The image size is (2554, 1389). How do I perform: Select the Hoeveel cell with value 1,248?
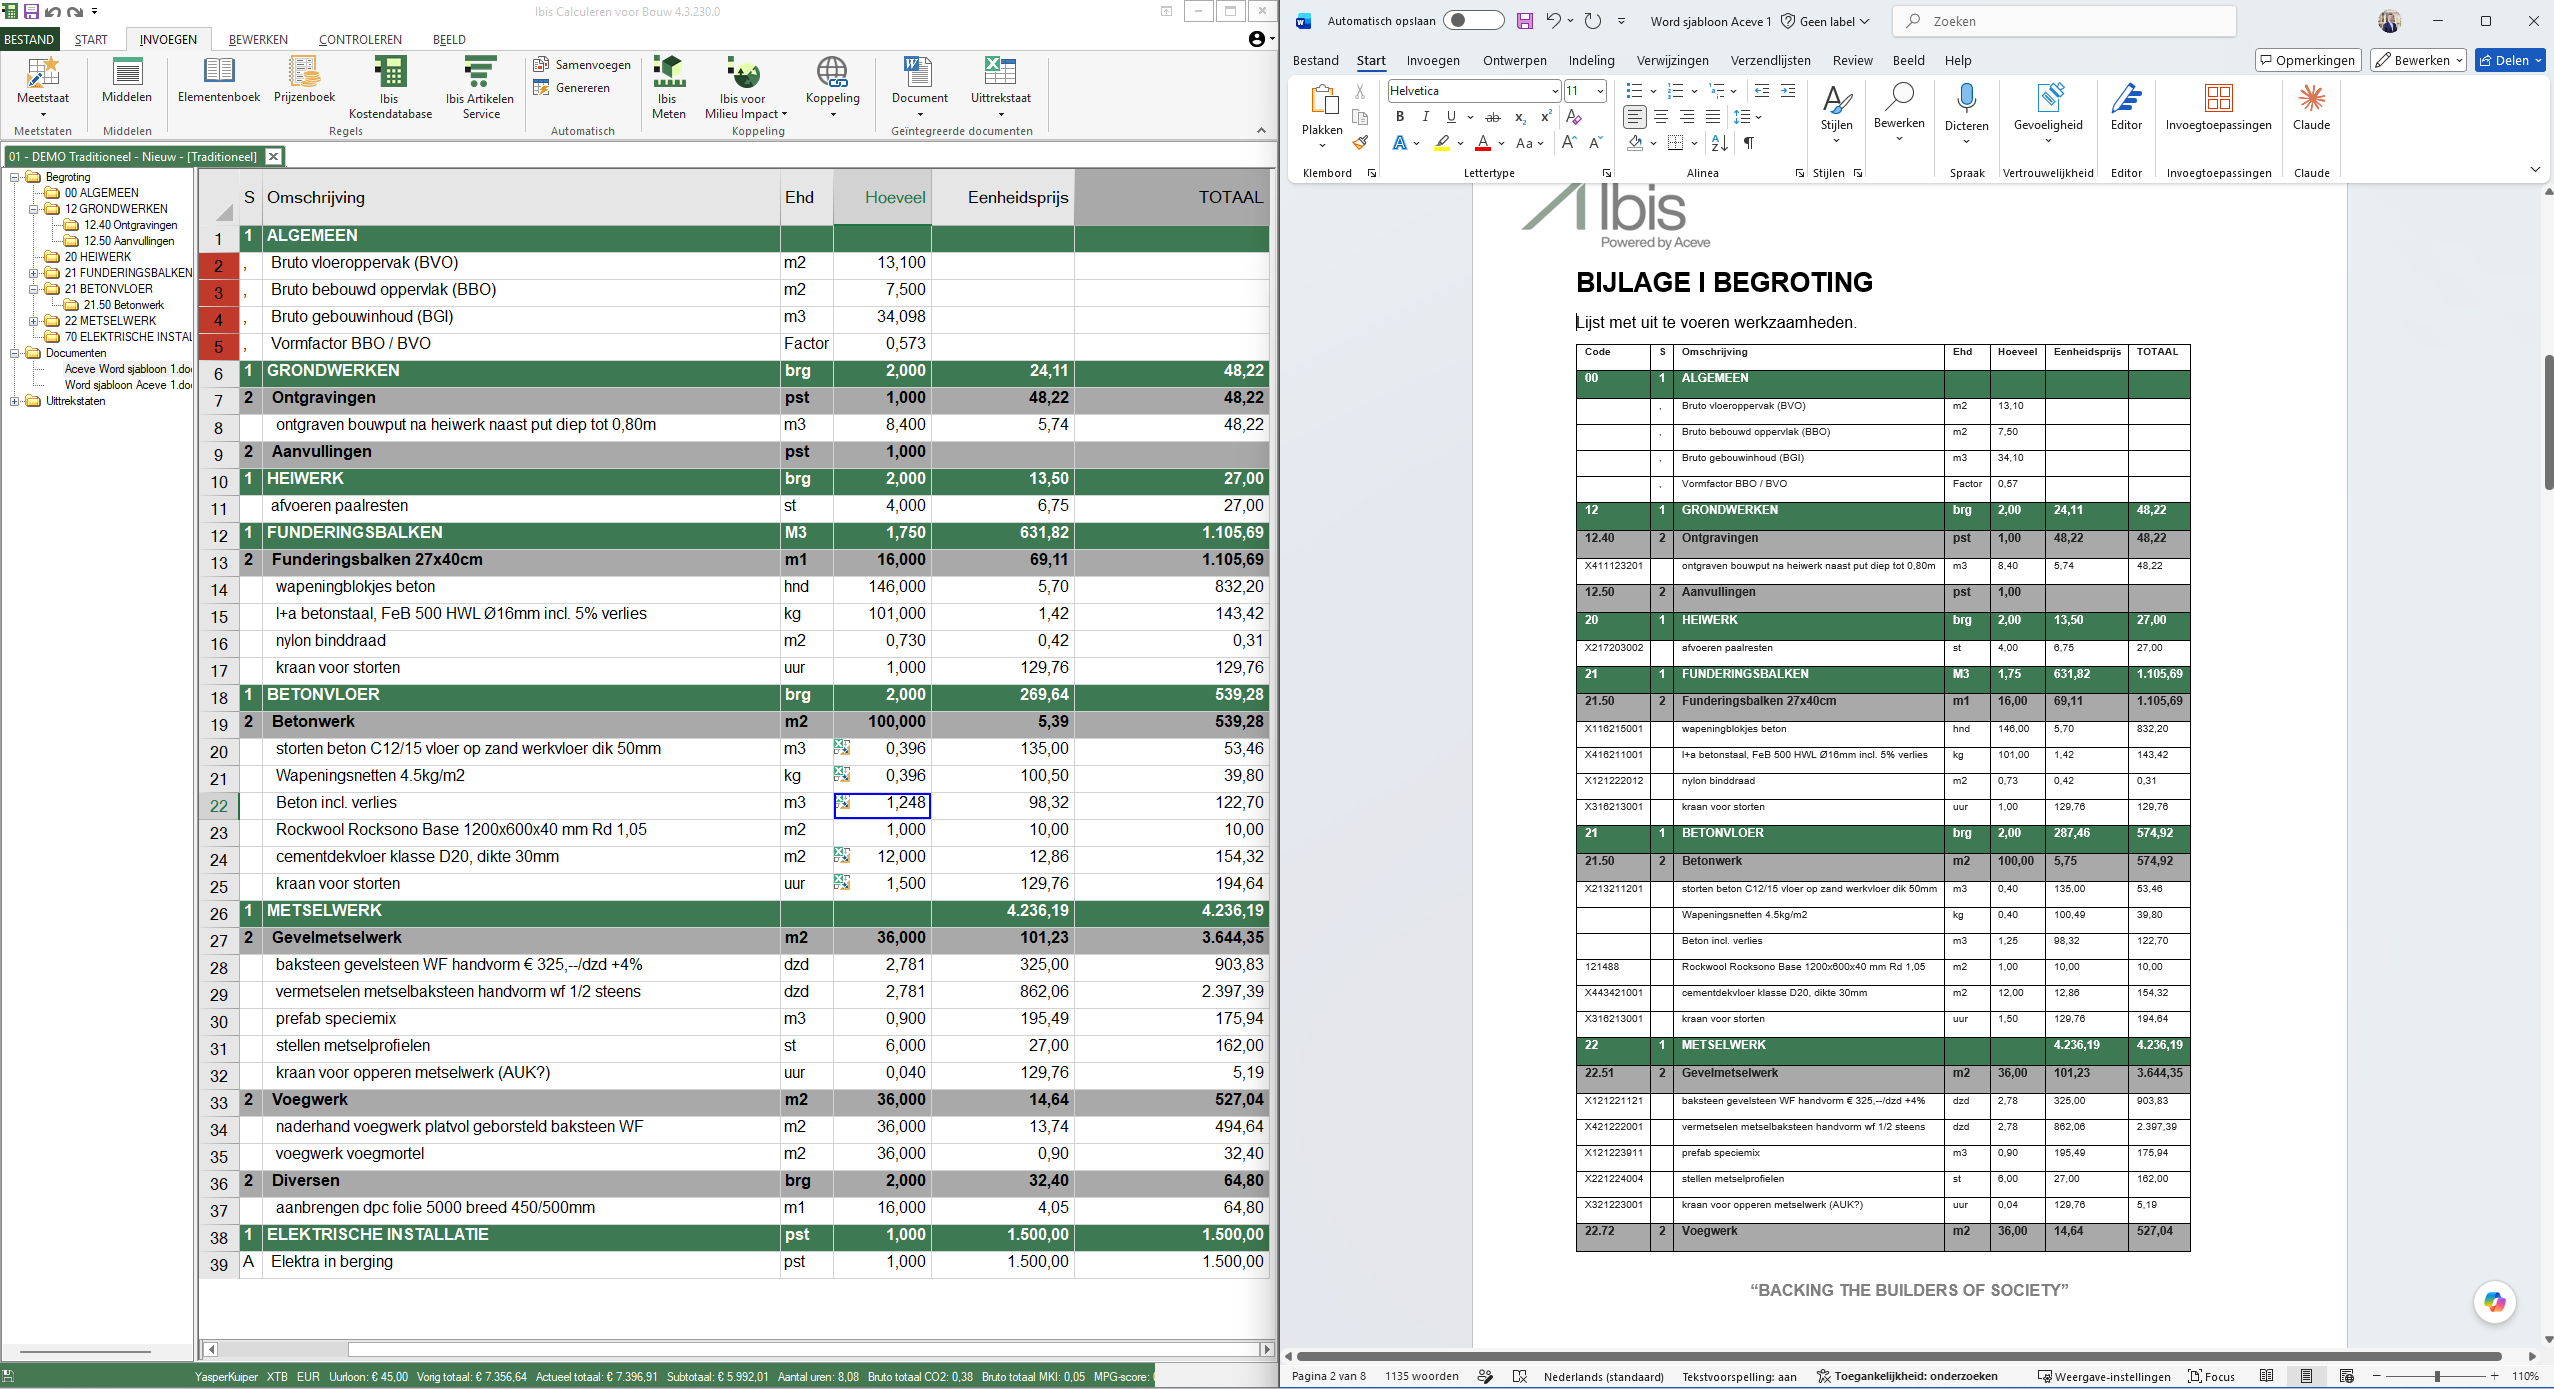[x=882, y=804]
